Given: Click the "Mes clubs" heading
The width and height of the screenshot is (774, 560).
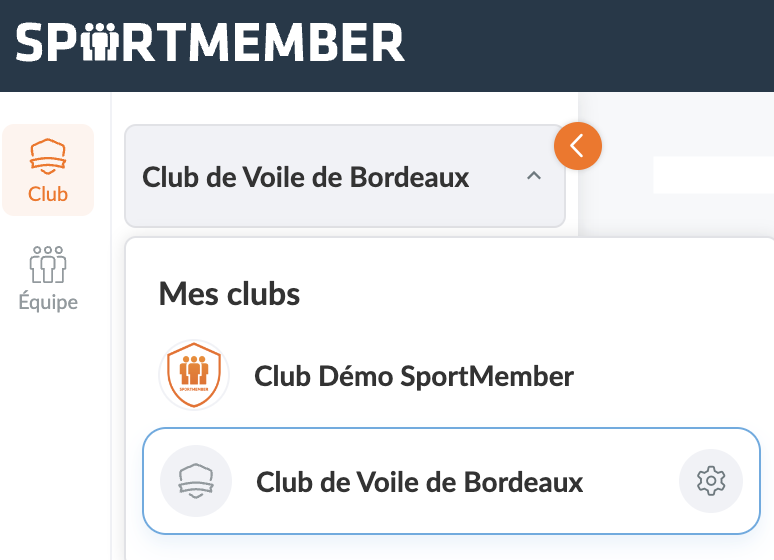Looking at the screenshot, I should (x=229, y=294).
